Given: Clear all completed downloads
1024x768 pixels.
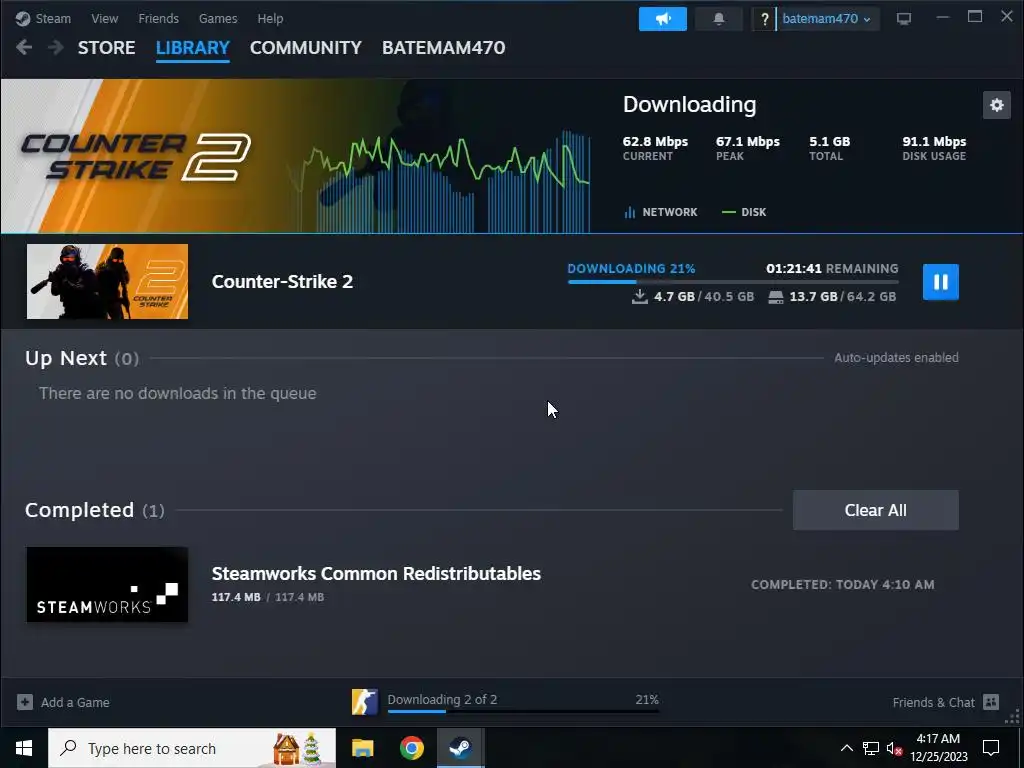Looking at the screenshot, I should (x=876, y=510).
